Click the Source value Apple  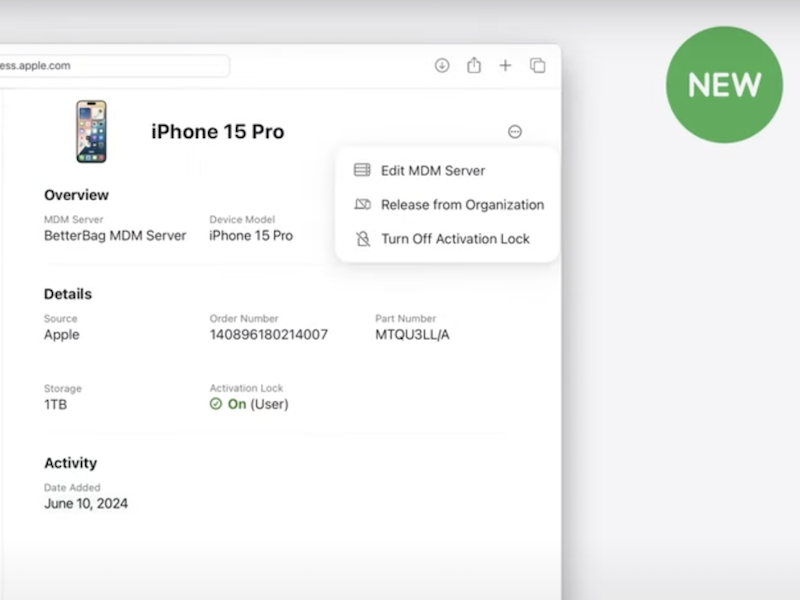click(x=62, y=335)
